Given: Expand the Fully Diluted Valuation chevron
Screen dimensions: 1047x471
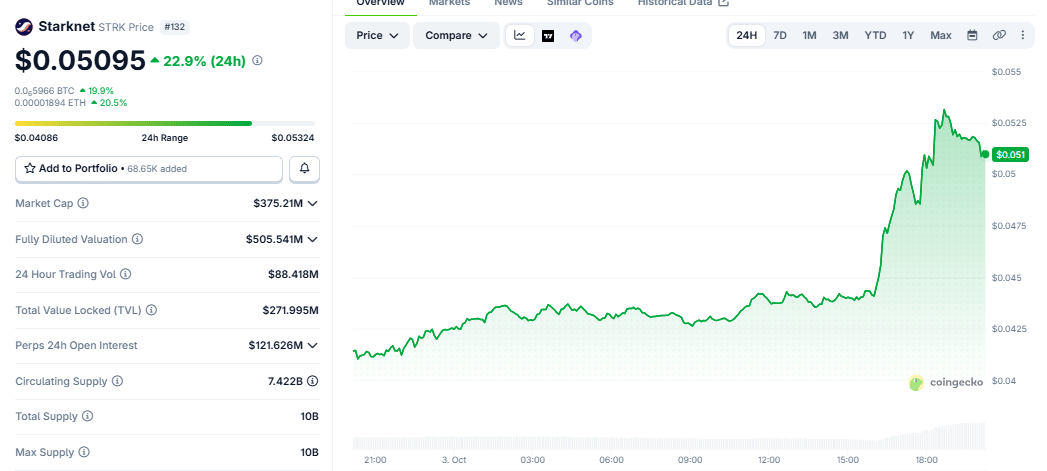Looking at the screenshot, I should [x=312, y=239].
